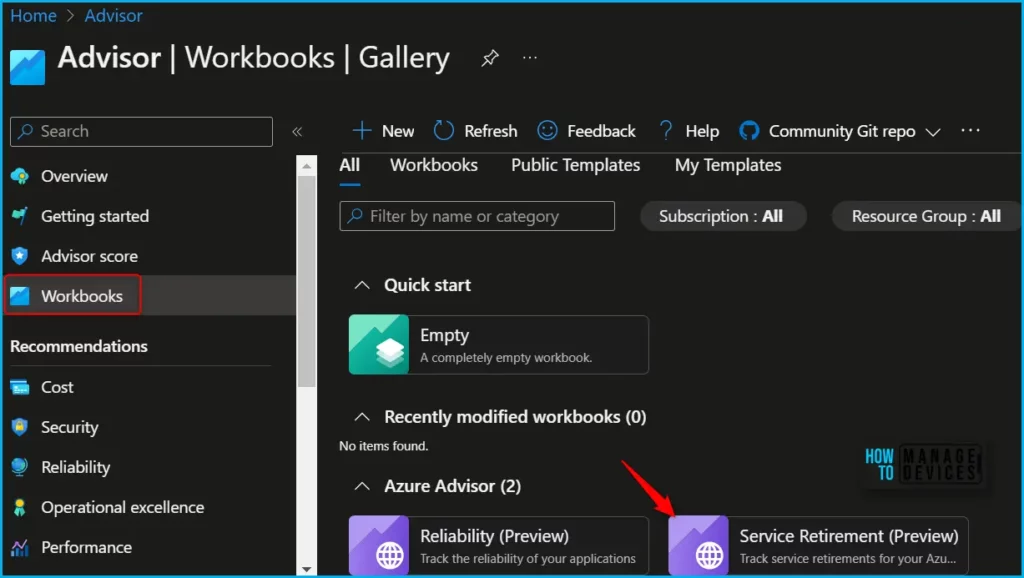Go to the Home breadcrumb link
1024x578 pixels.
[33, 16]
